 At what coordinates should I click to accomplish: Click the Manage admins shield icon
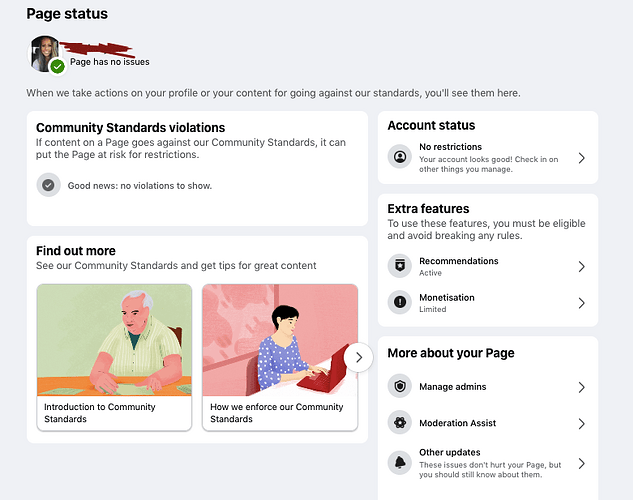click(x=400, y=386)
